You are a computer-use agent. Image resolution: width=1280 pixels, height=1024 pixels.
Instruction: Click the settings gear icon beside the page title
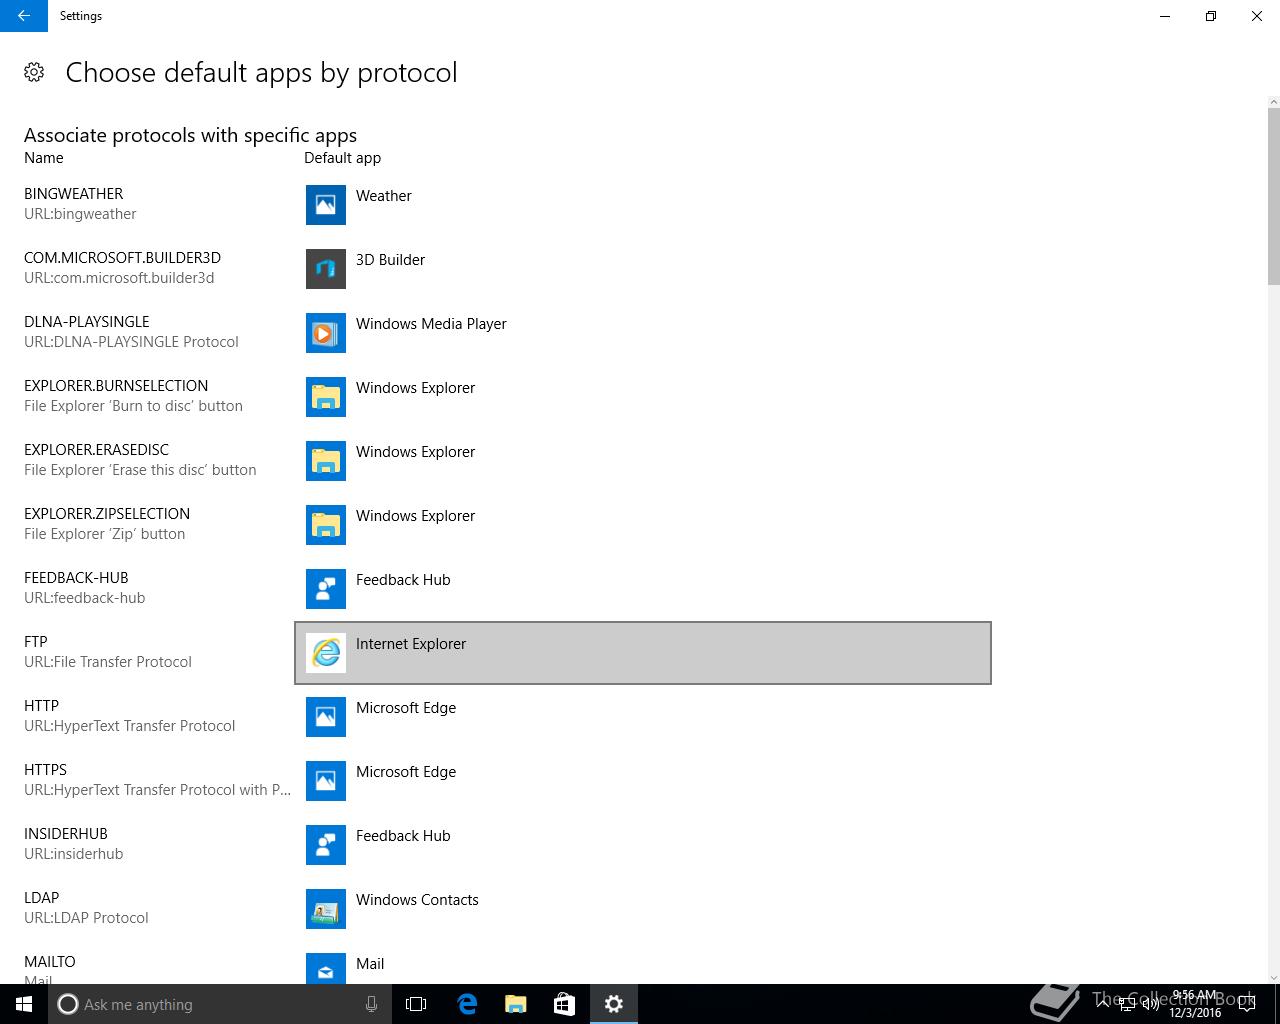34,72
